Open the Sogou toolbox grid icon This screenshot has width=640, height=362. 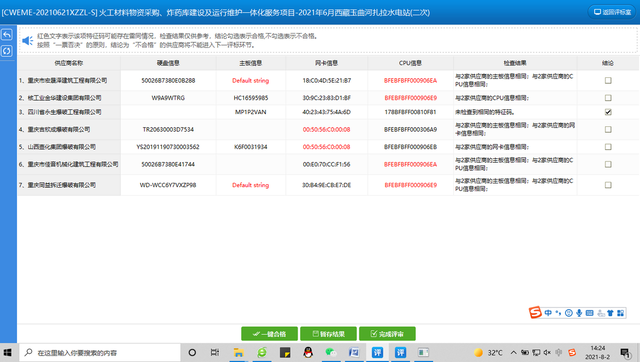tap(620, 313)
